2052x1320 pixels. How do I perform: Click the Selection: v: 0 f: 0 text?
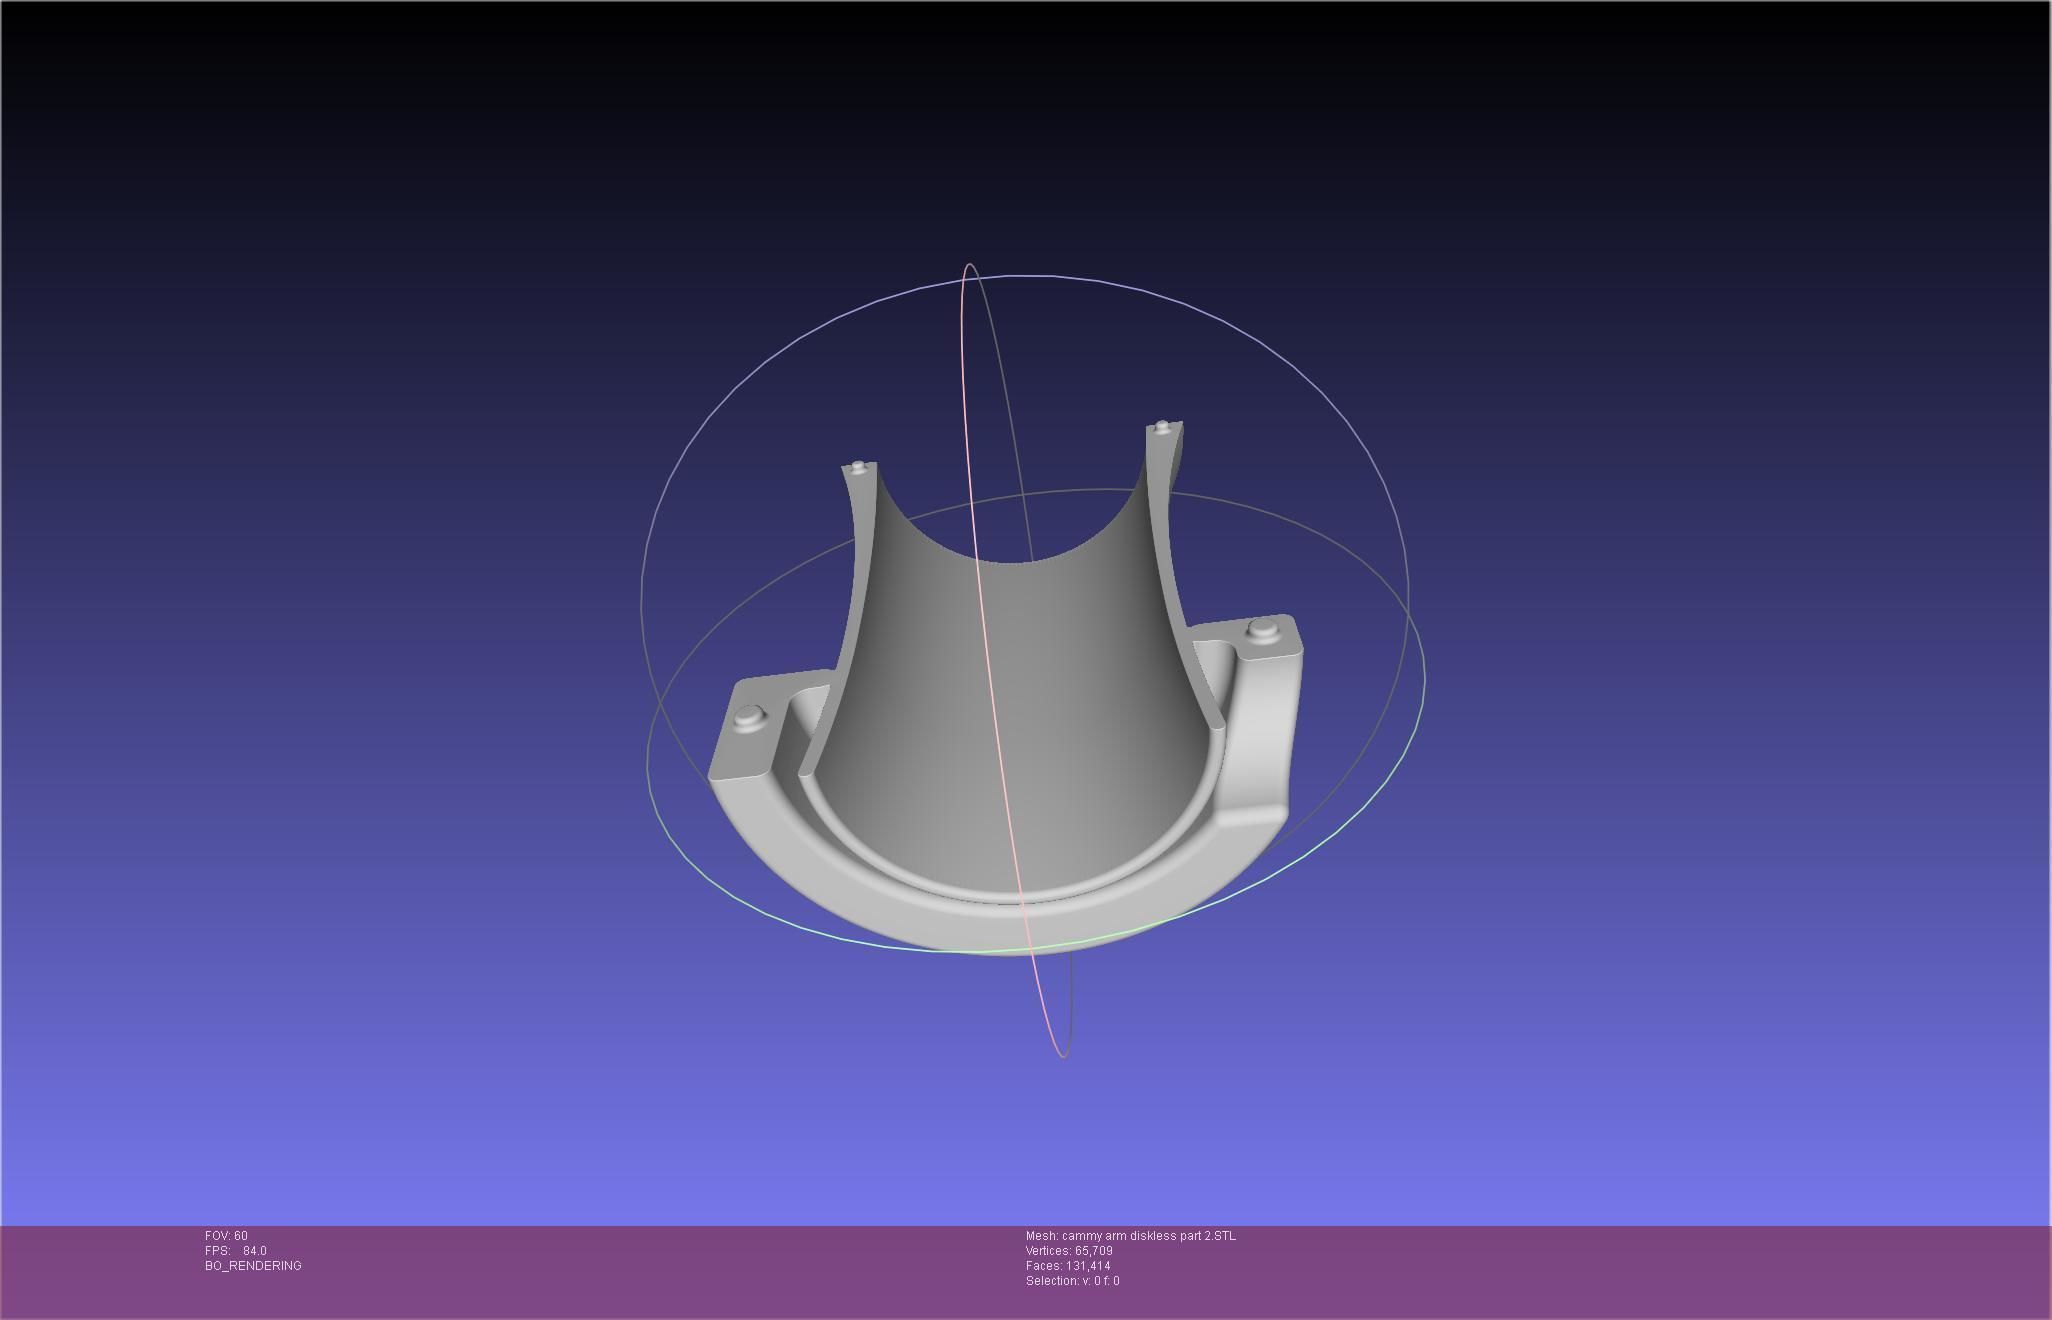pos(1072,1281)
